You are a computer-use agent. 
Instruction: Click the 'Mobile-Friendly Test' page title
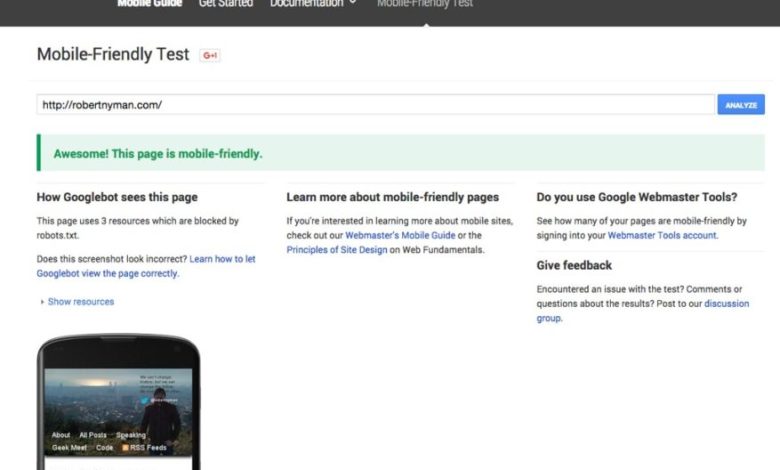(x=113, y=54)
